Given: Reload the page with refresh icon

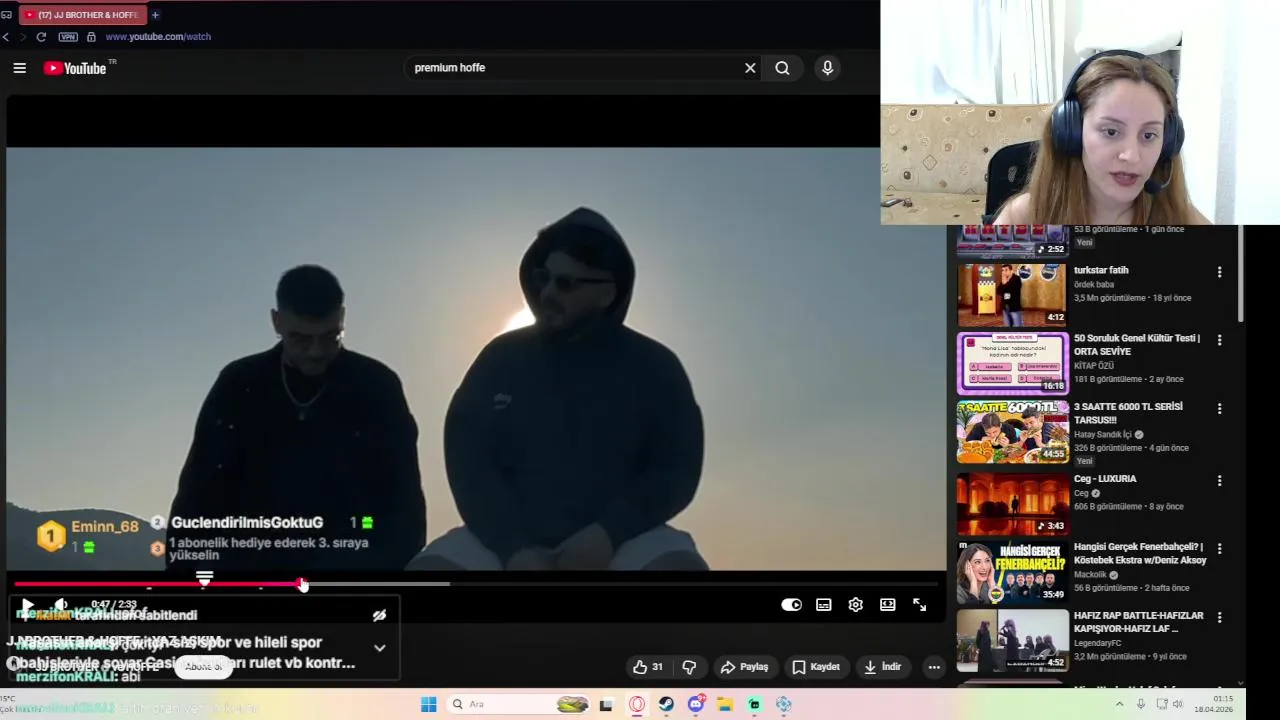Looking at the screenshot, I should pyautogui.click(x=41, y=37).
